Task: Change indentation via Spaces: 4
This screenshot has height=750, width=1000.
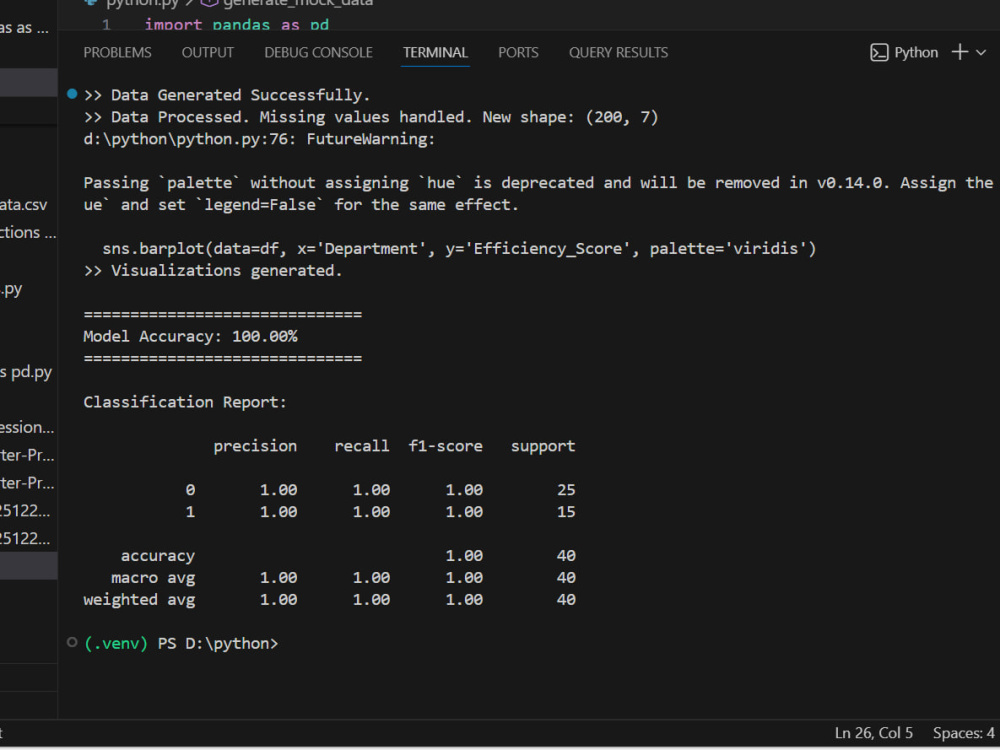Action: [x=963, y=733]
